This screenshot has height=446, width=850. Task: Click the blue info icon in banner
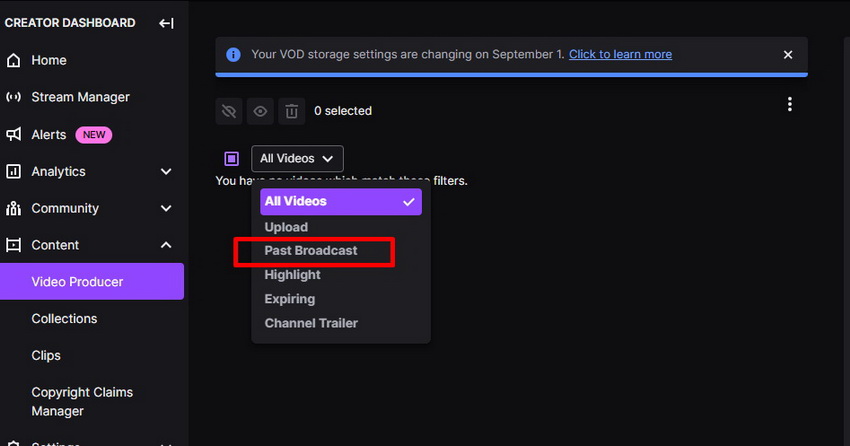233,55
